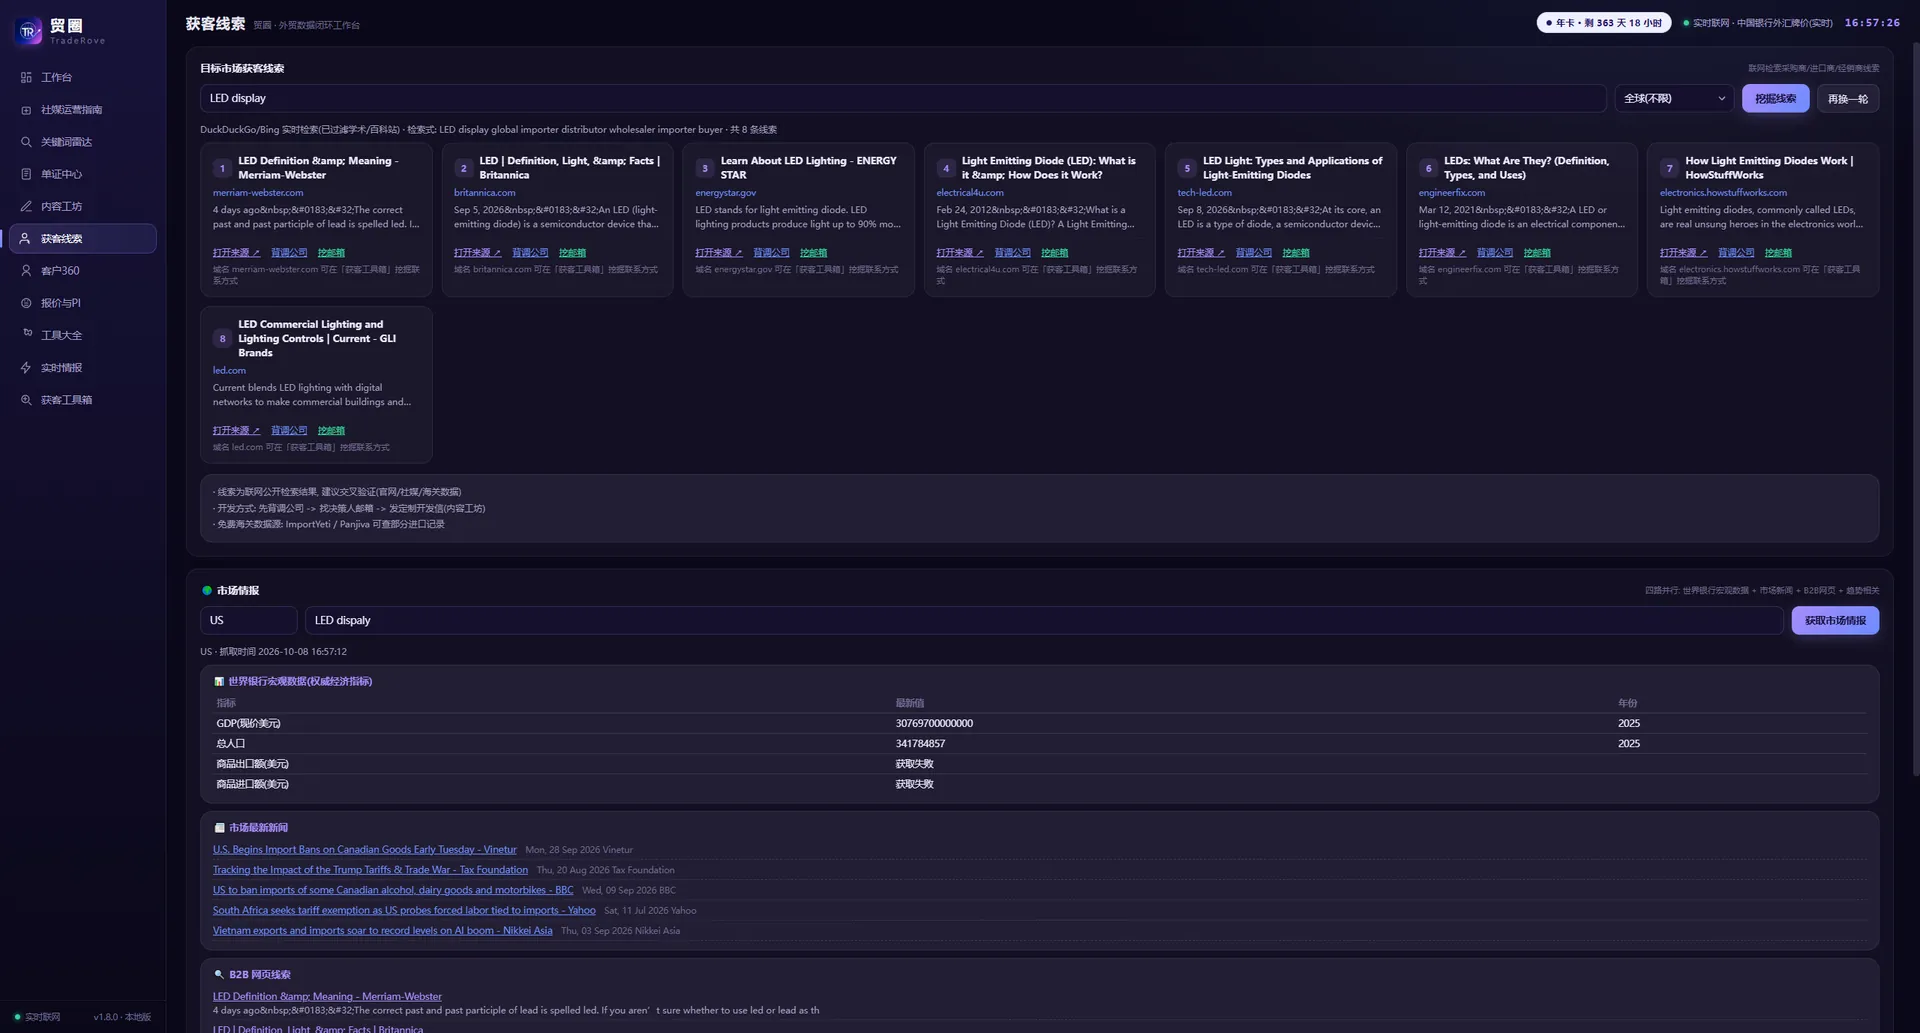Image resolution: width=1920 pixels, height=1033 pixels.
Task: Click the 挖掘线索 button
Action: tap(1775, 98)
